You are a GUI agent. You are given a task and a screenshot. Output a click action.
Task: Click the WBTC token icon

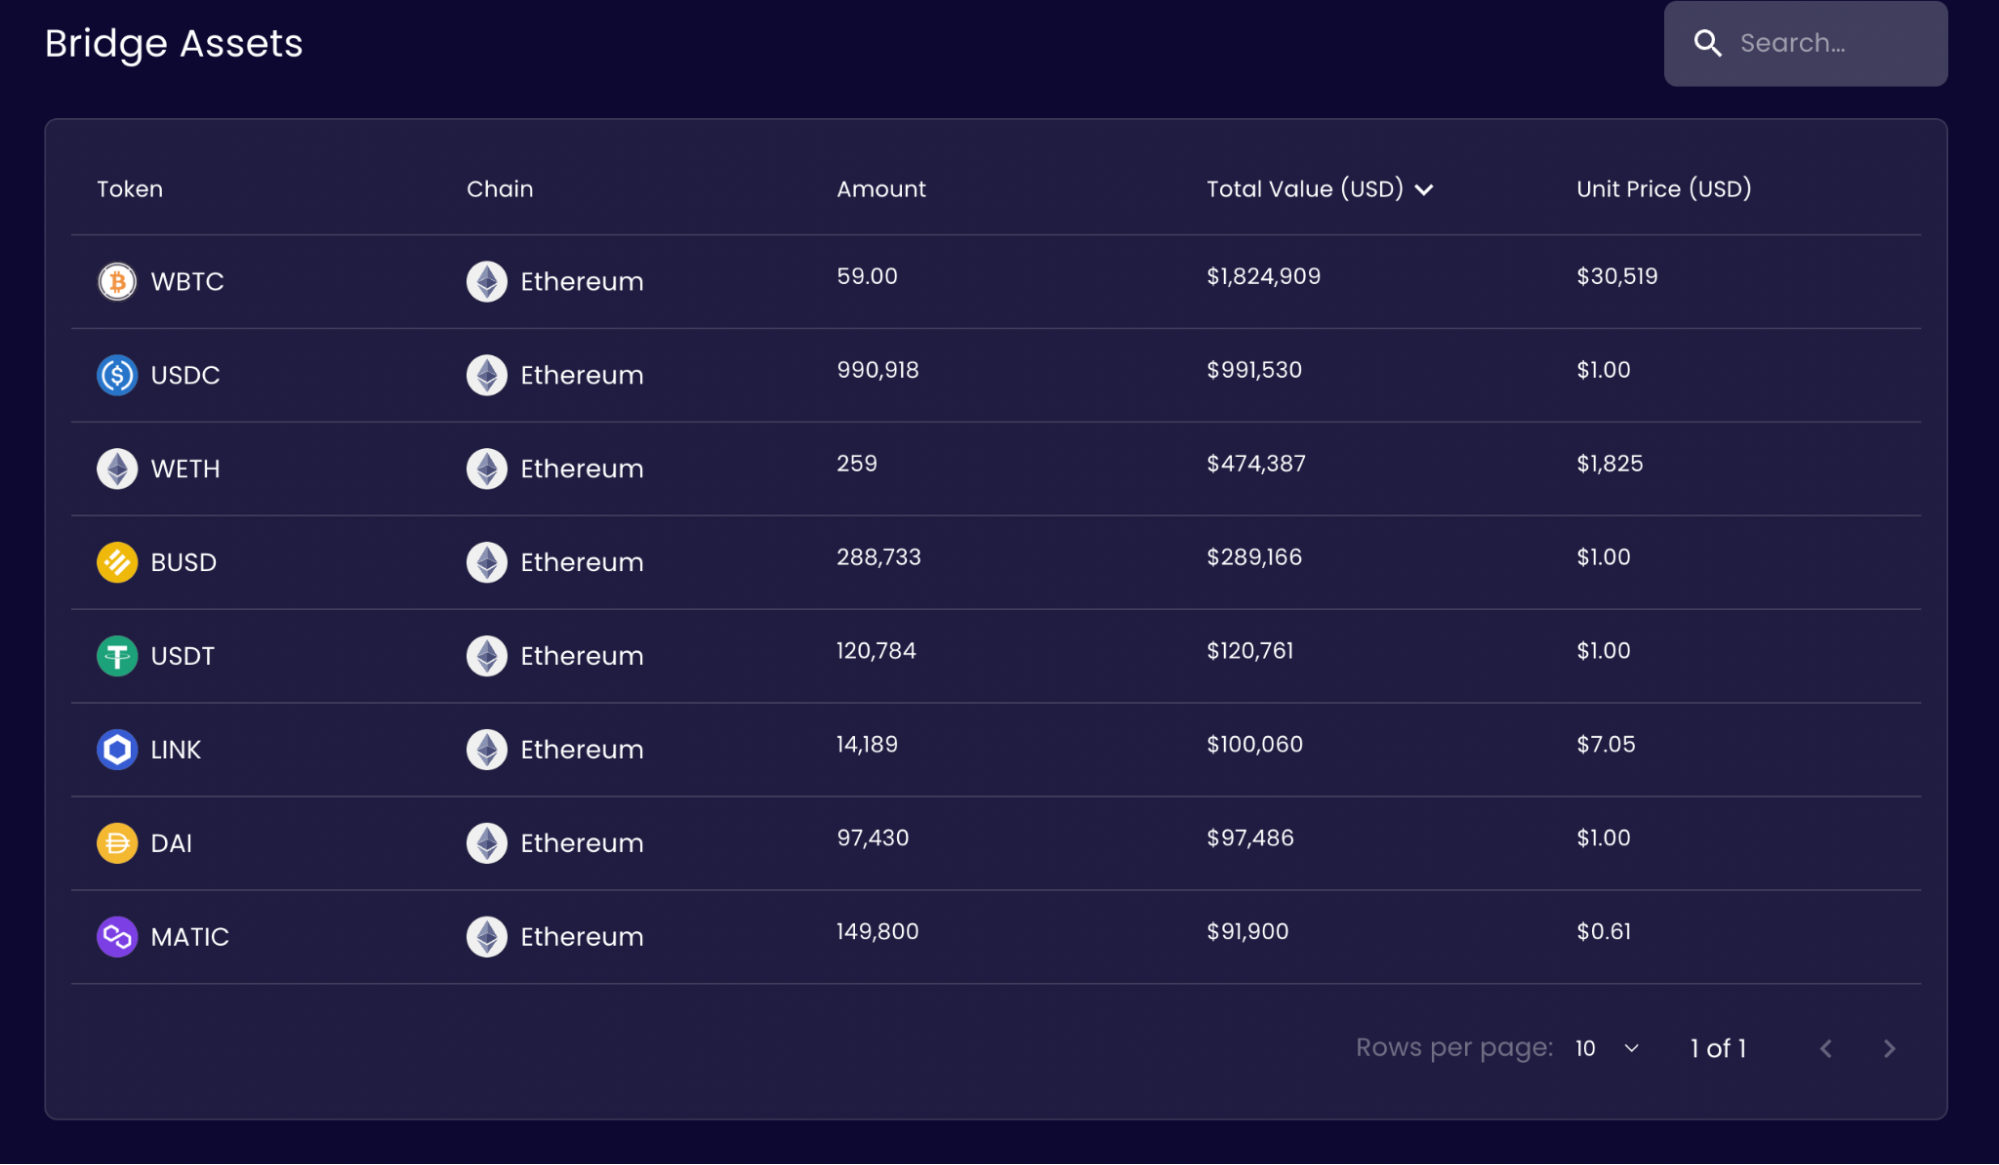coord(117,282)
